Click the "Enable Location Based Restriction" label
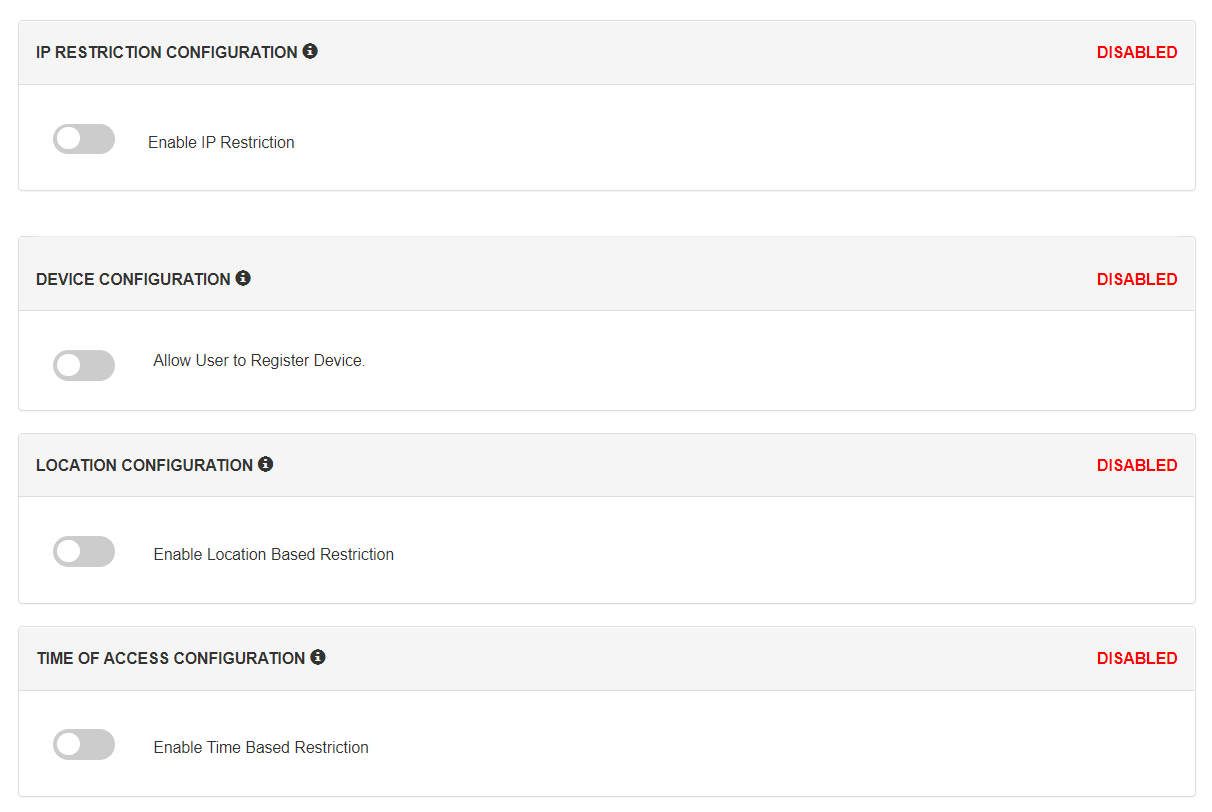Image resolution: width=1212 pixels, height=812 pixels. point(273,554)
